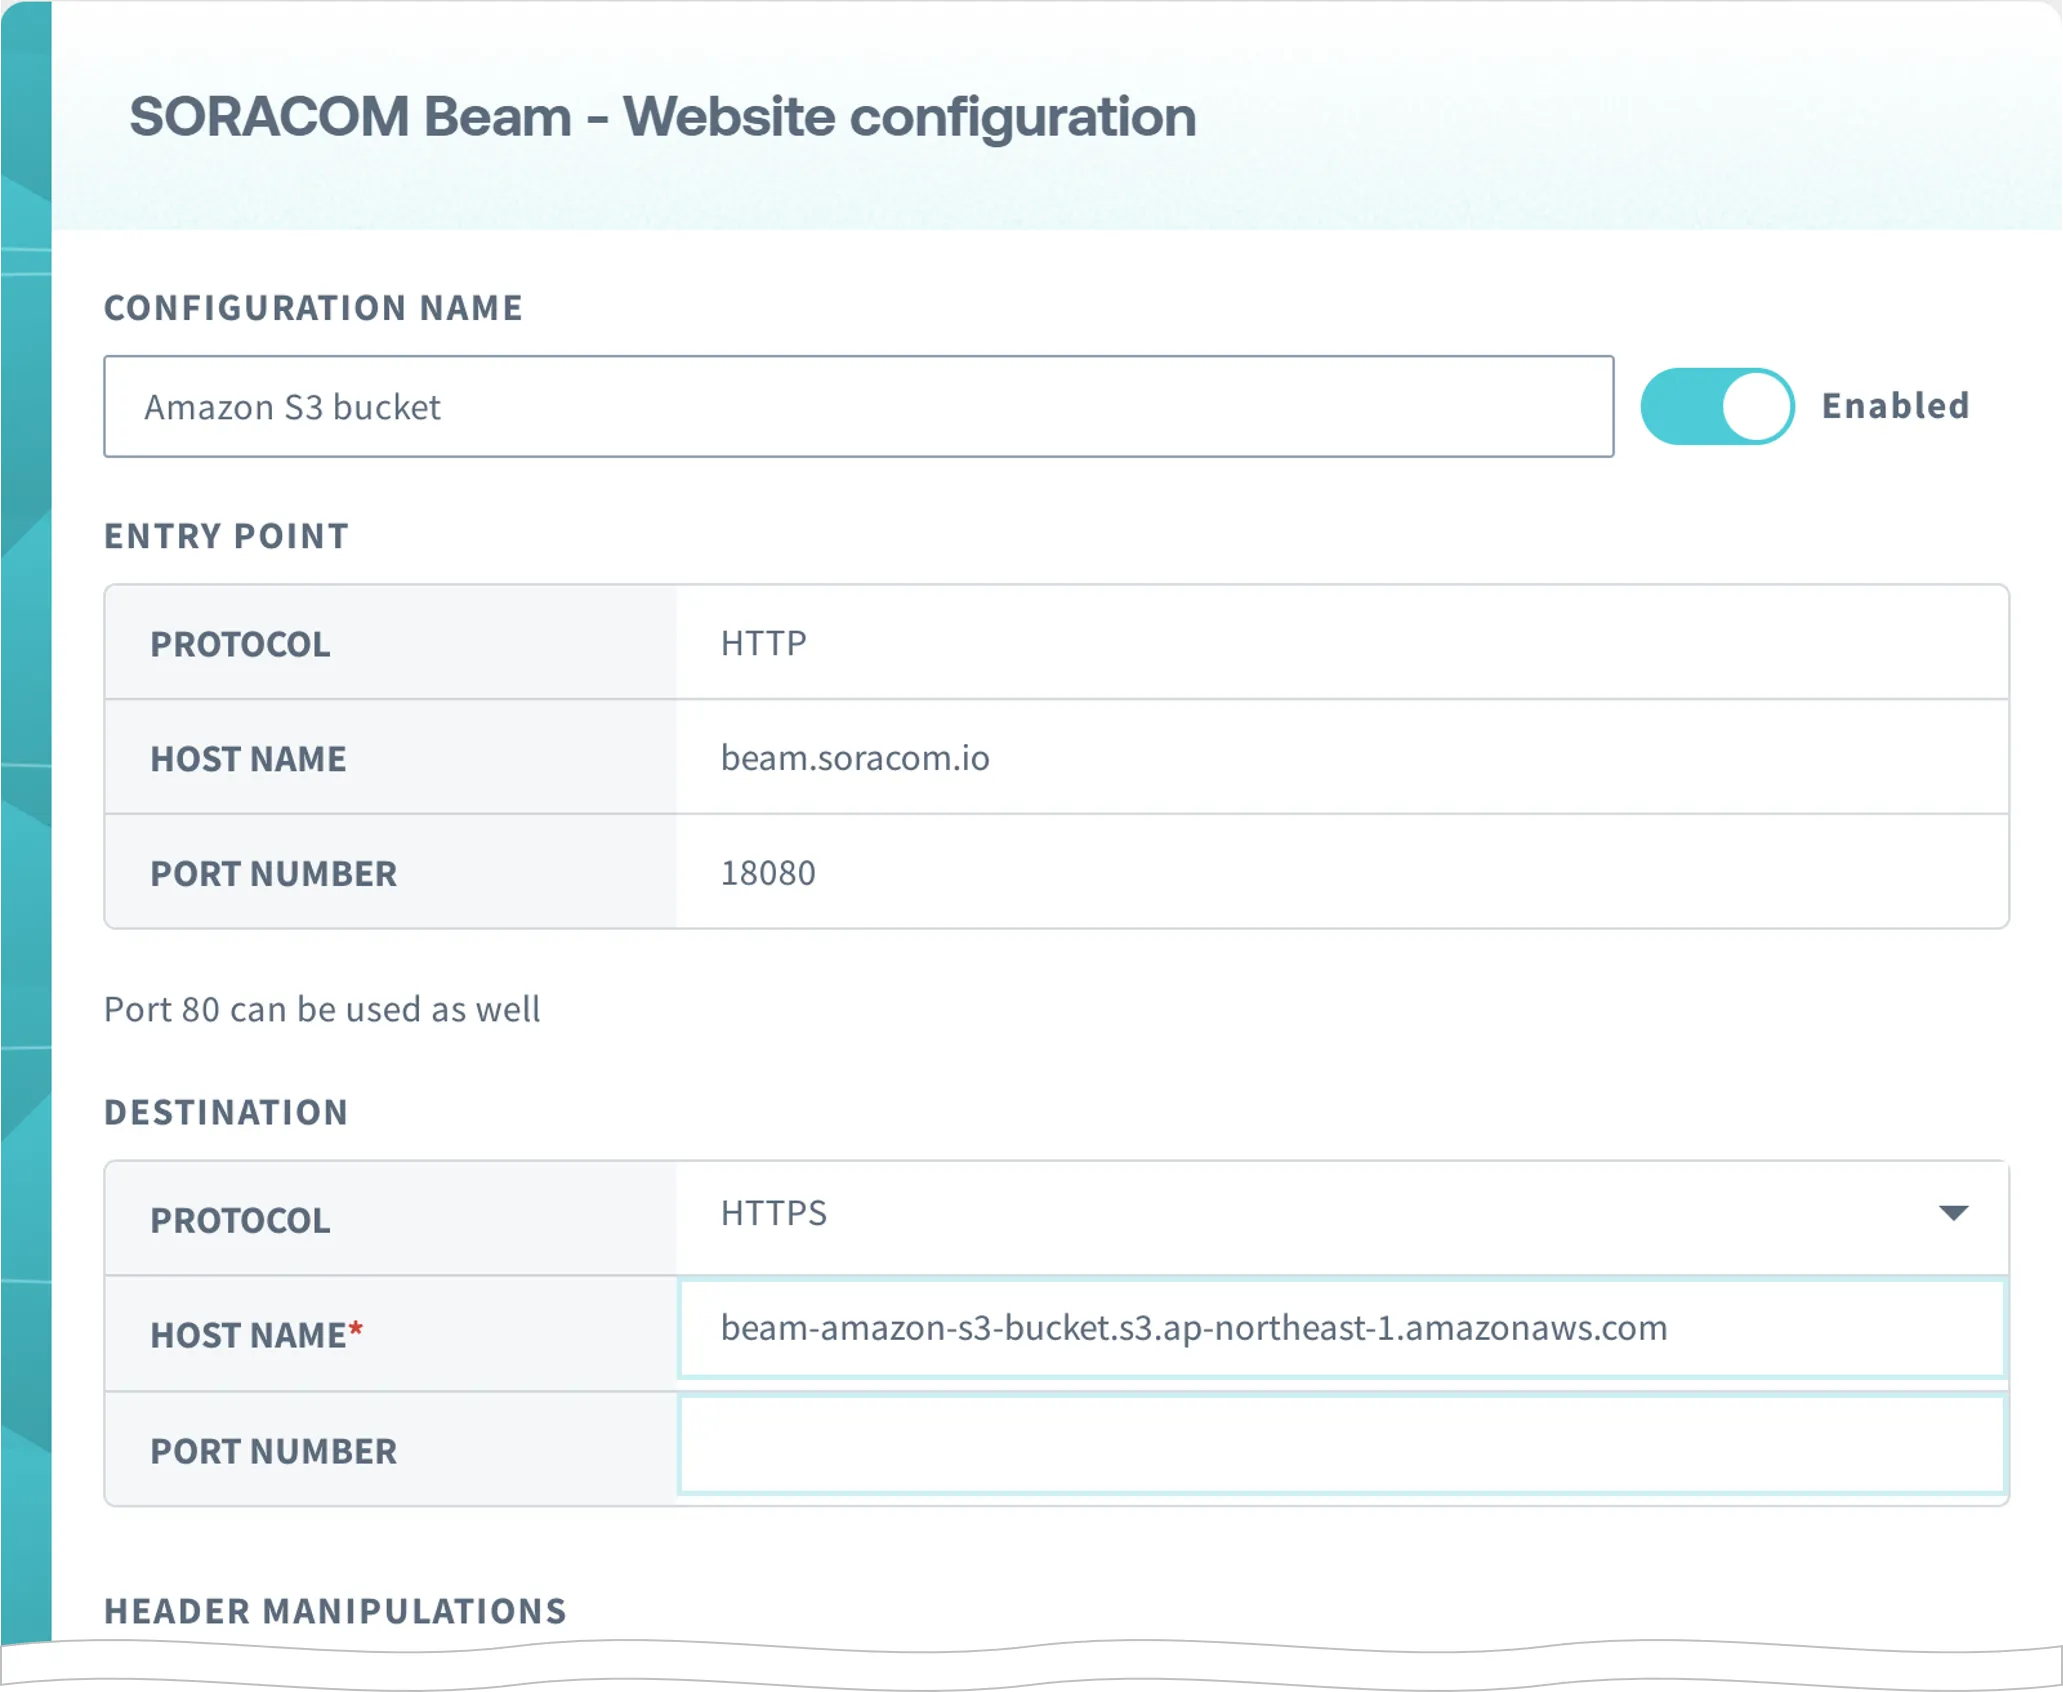The image size is (2063, 1692).
Task: Select the beam.soracom.io host name value
Action: point(855,758)
